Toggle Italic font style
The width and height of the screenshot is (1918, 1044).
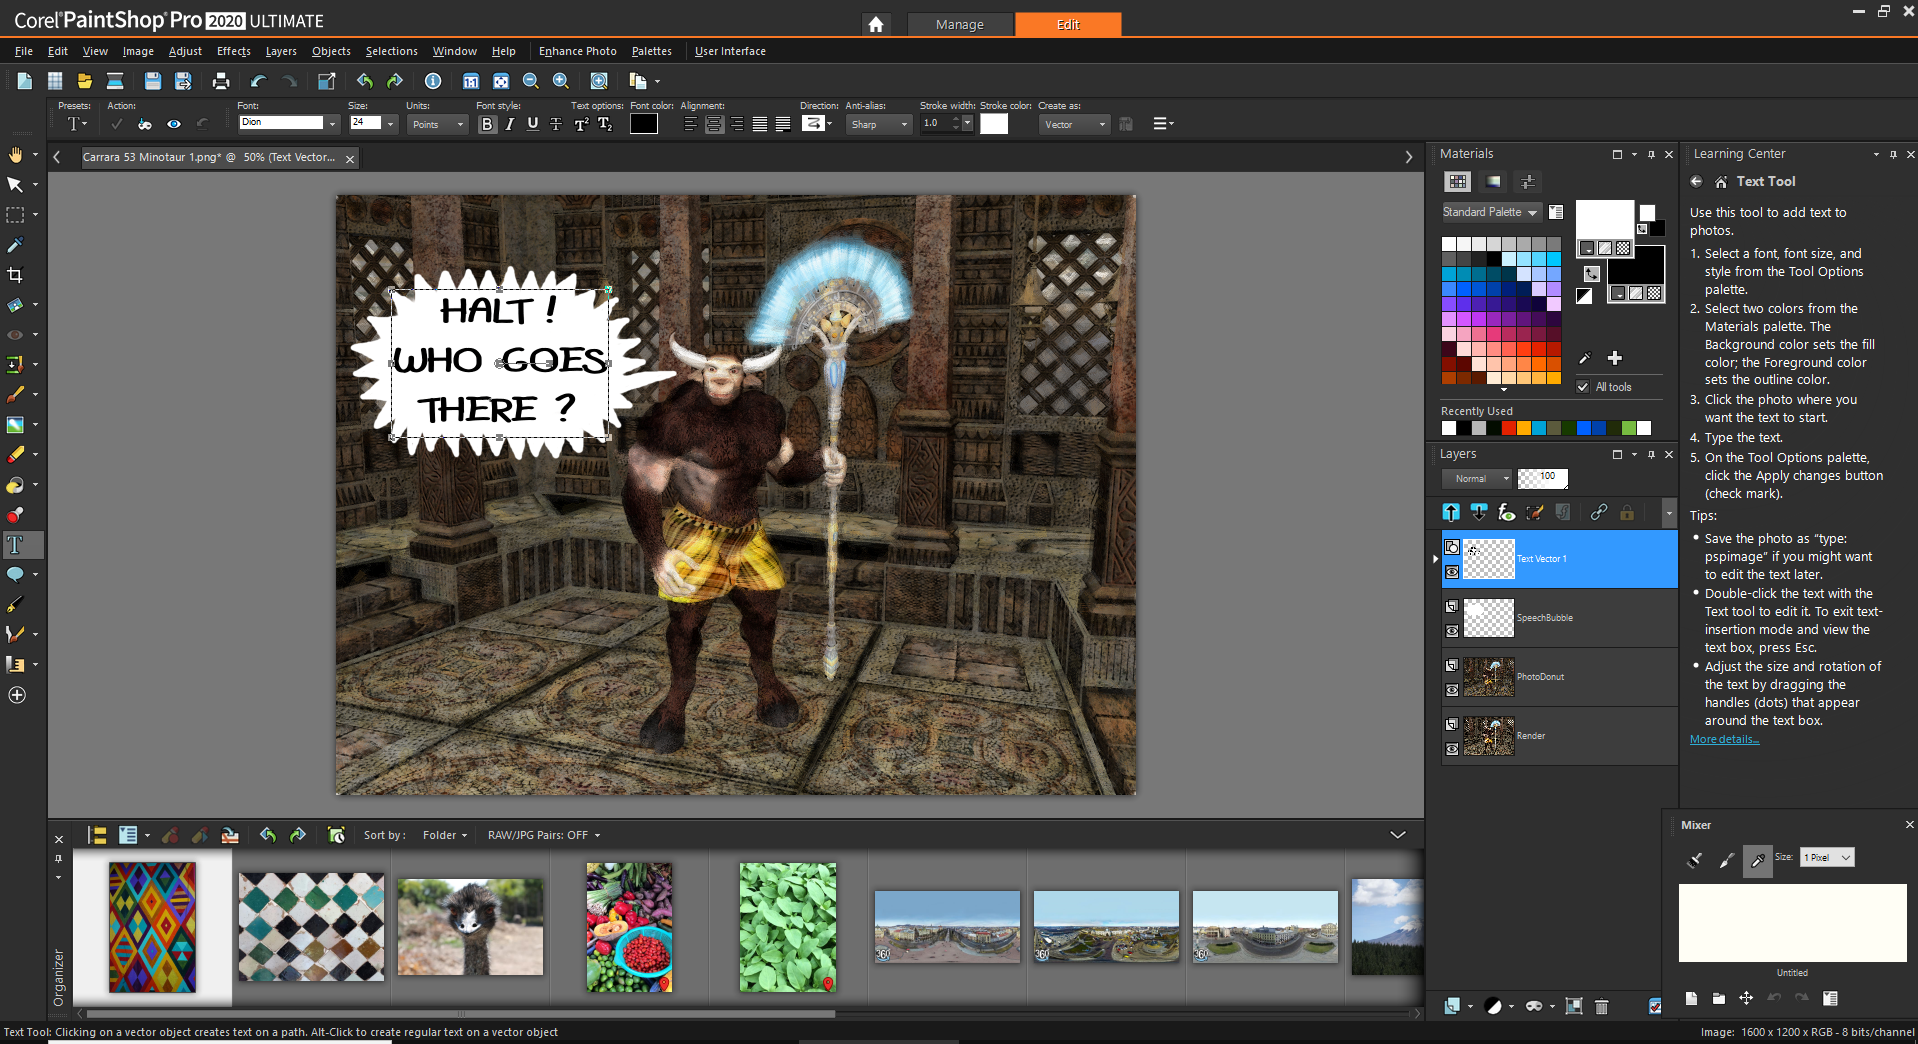coord(510,124)
